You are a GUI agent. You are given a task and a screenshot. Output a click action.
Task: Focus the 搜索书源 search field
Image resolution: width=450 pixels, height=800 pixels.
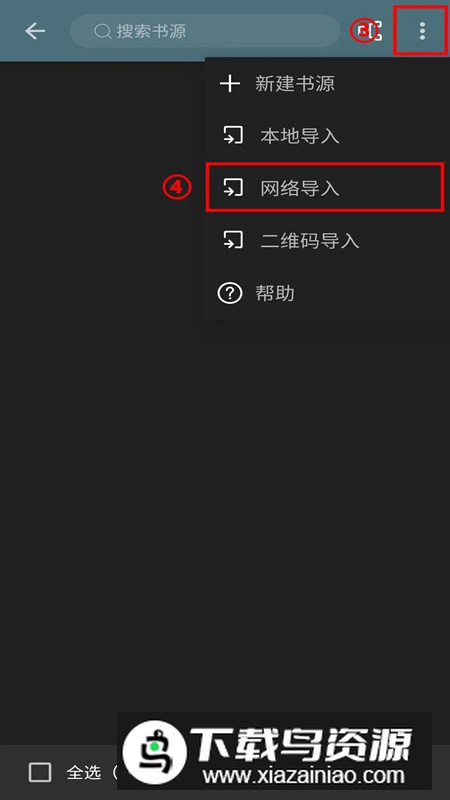click(205, 31)
